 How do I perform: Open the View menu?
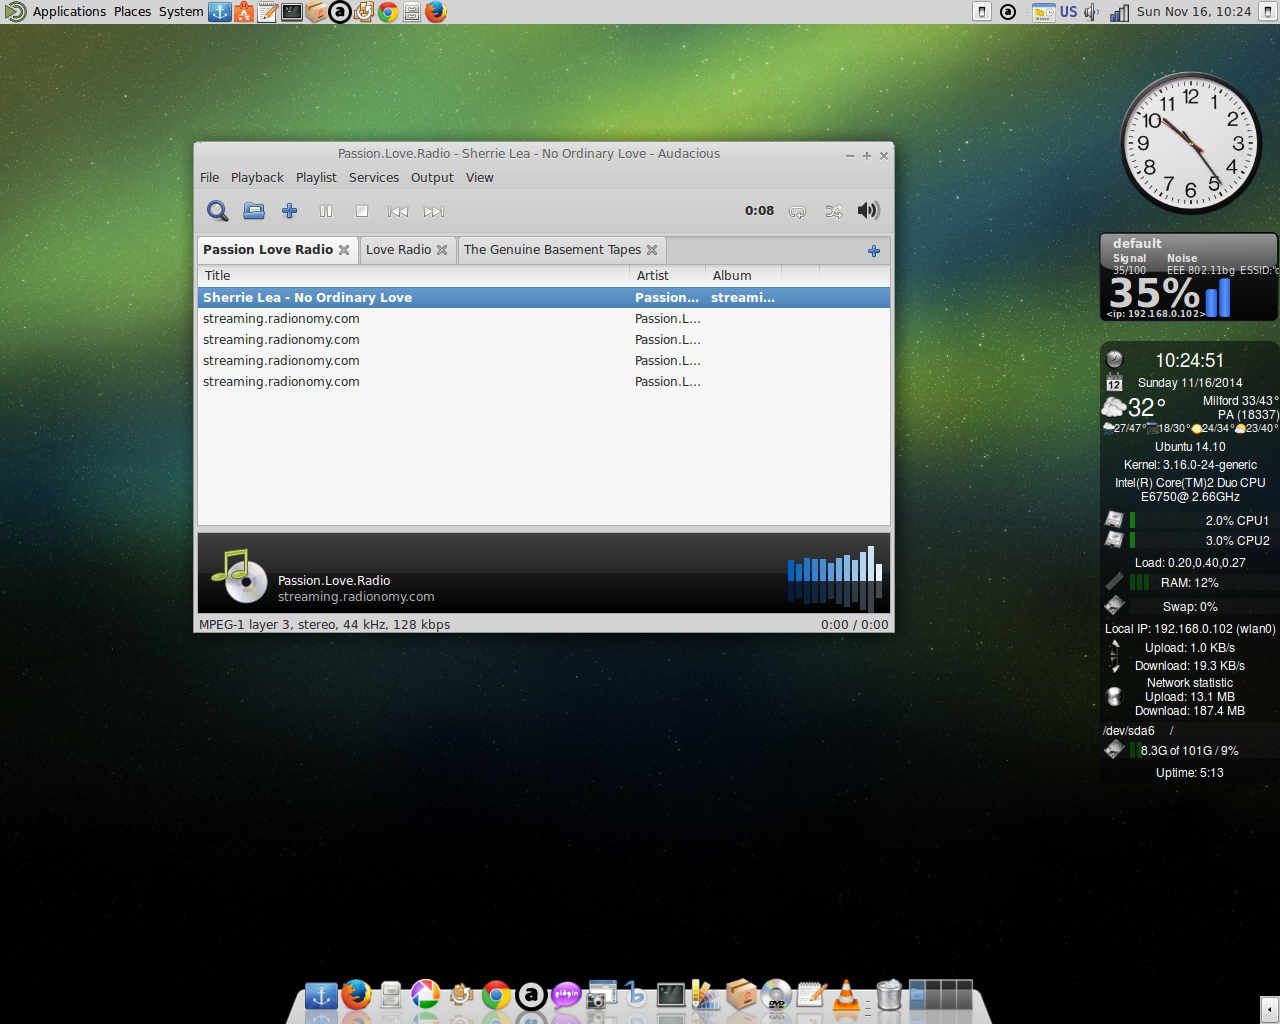[480, 177]
